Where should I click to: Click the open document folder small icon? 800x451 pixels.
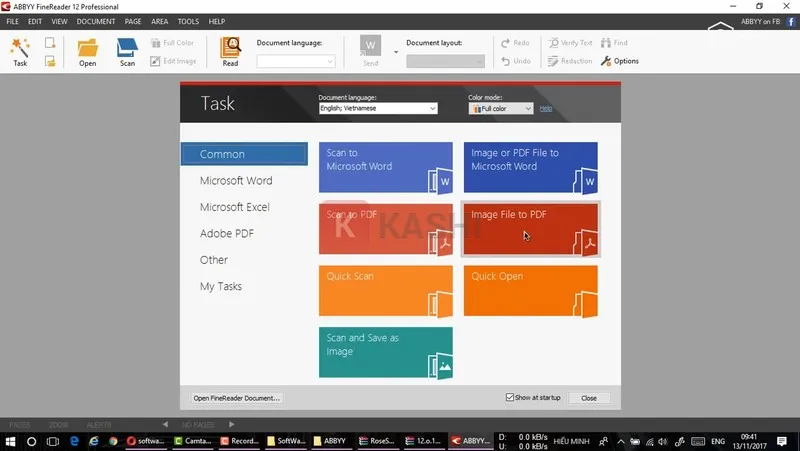(x=49, y=61)
